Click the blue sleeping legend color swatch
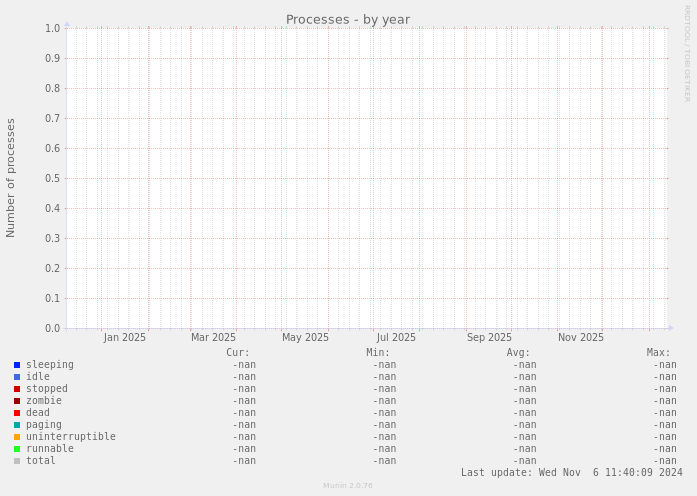Viewport: 697px width, 496px height. (17, 365)
